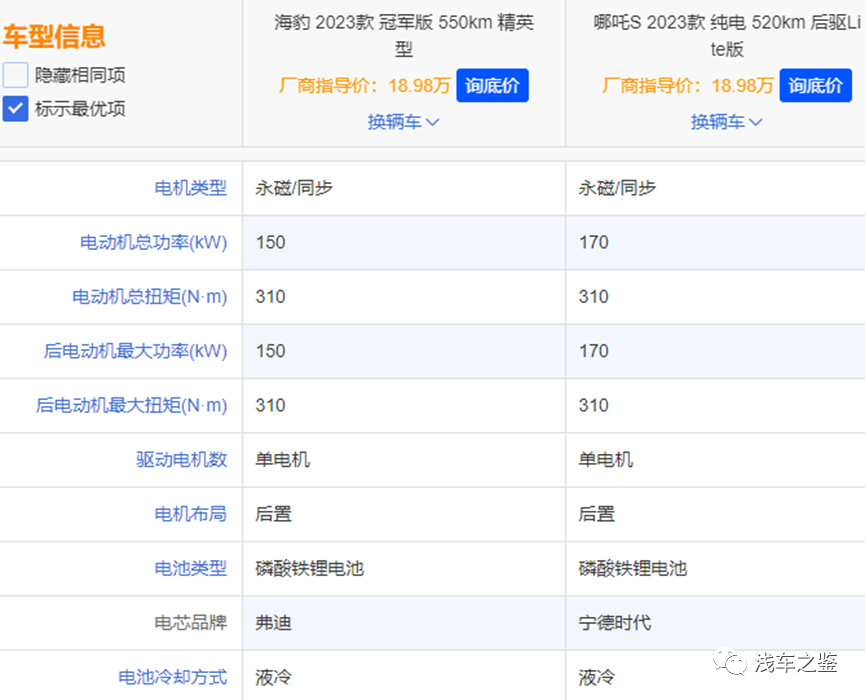Select 海豹 cooling method 液冷
The image size is (865, 700).
273,677
